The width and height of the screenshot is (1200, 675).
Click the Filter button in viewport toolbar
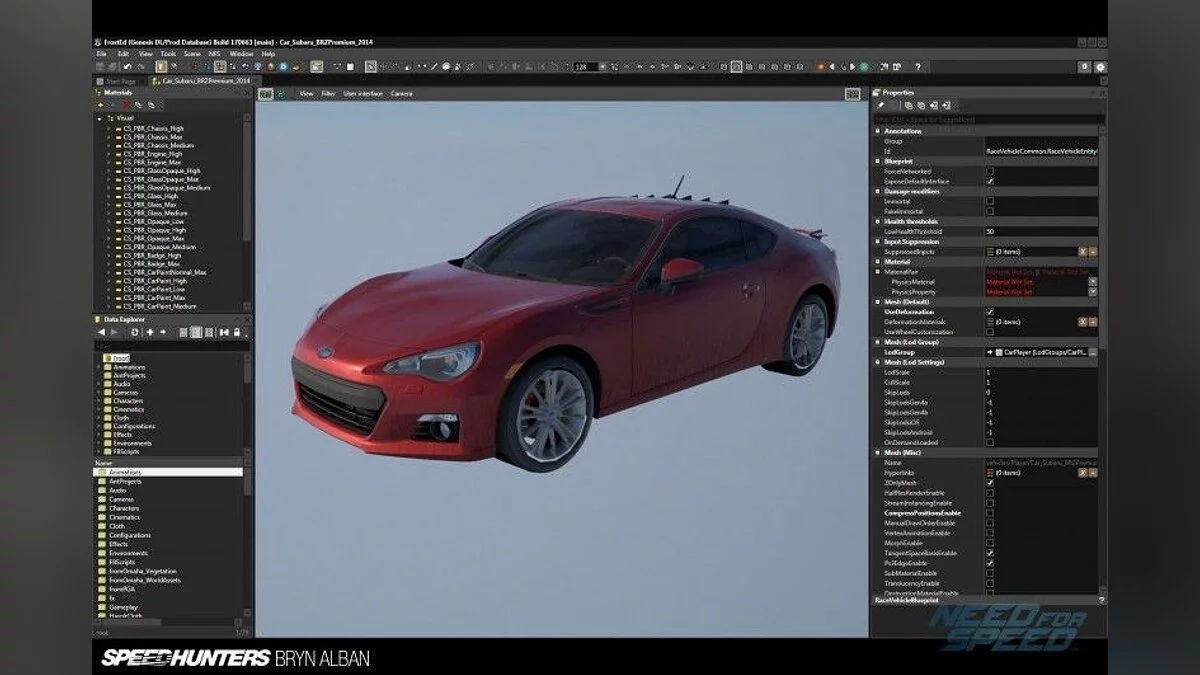pos(328,93)
